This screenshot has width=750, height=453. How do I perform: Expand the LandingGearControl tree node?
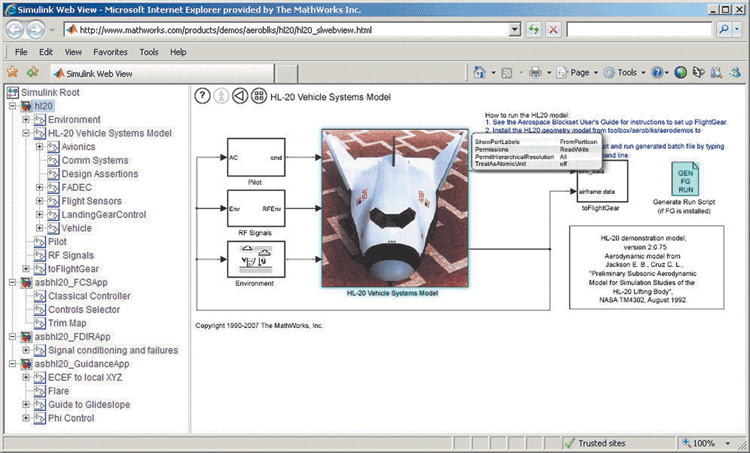[x=40, y=215]
